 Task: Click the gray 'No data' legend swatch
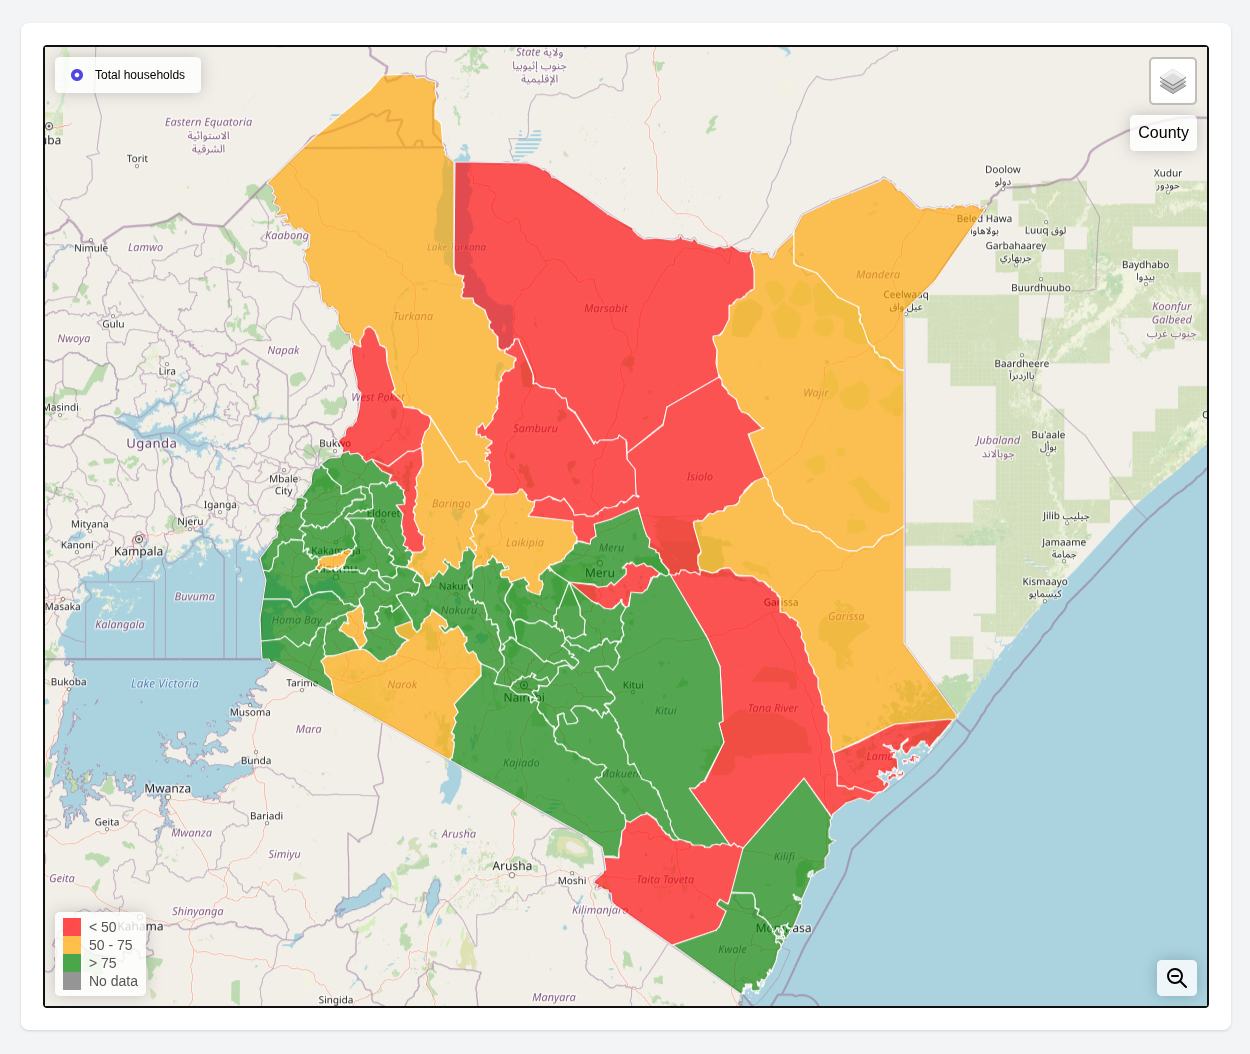coord(72,981)
